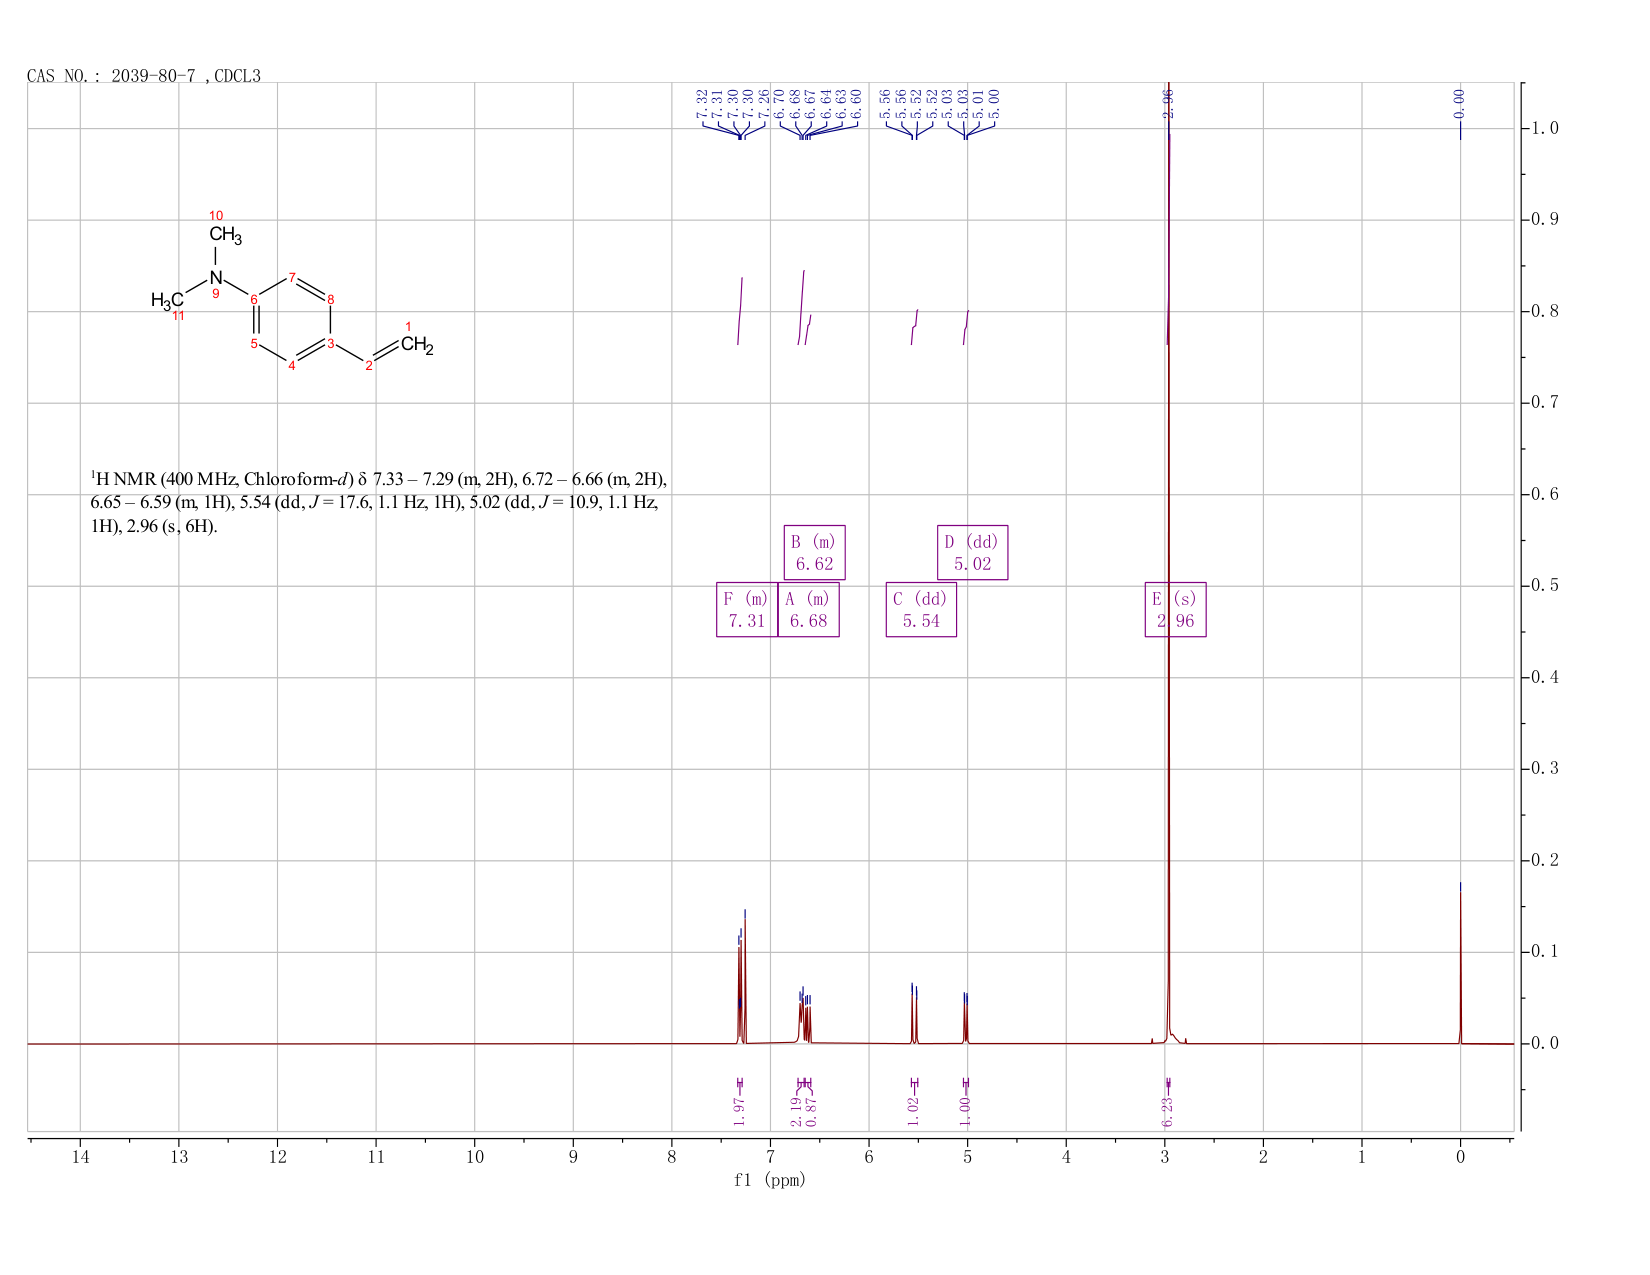The width and height of the screenshot is (1650, 1275).
Task: Click the 7.32 peak label
Action: tap(702, 103)
